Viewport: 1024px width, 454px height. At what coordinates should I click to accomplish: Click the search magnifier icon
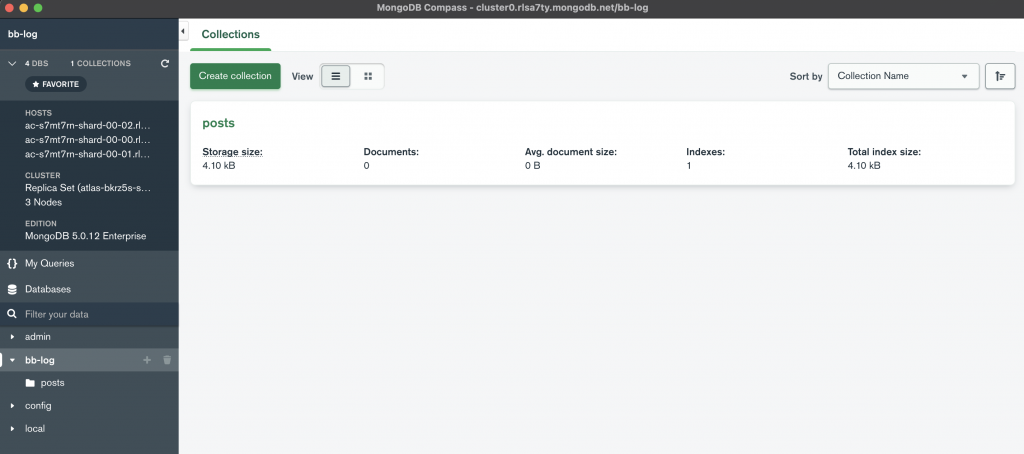pyautogui.click(x=12, y=314)
